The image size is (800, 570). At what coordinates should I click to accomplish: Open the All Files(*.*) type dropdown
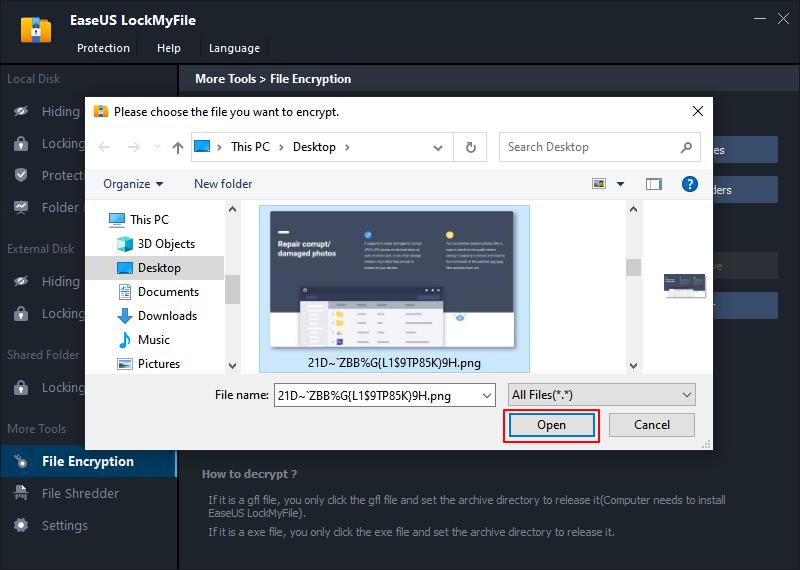pyautogui.click(x=602, y=395)
